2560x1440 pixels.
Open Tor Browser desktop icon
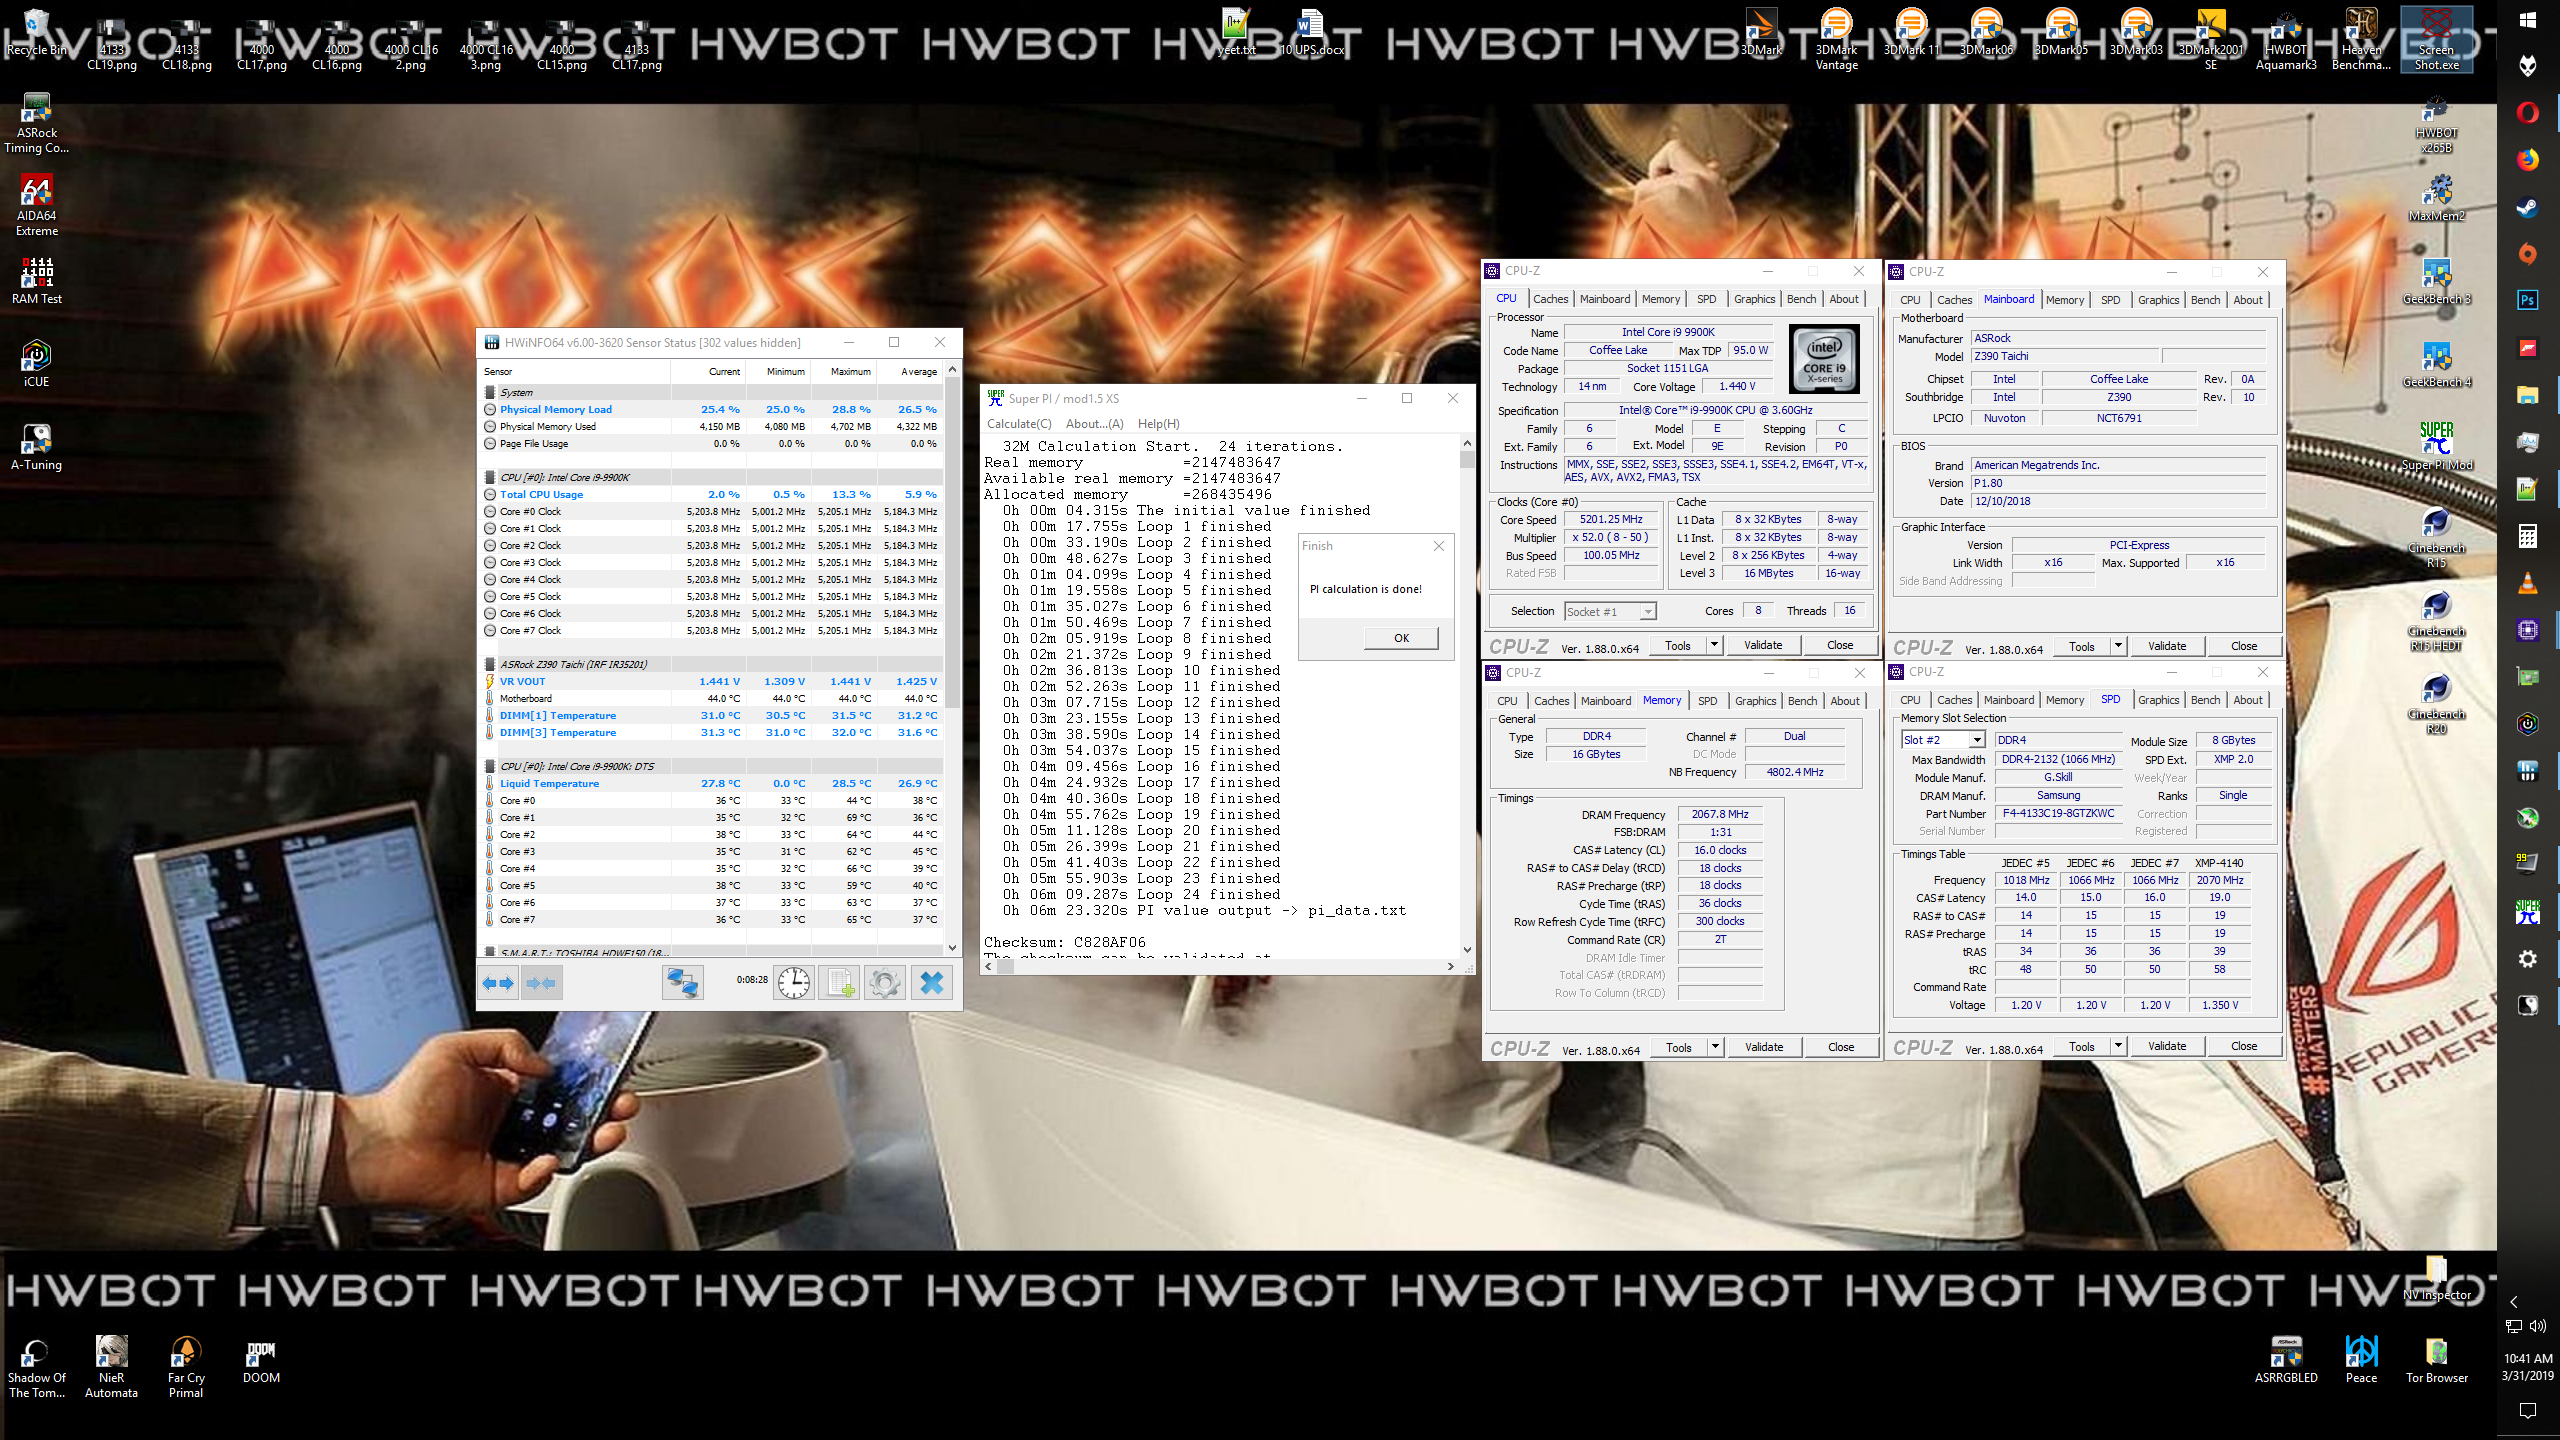2436,1360
